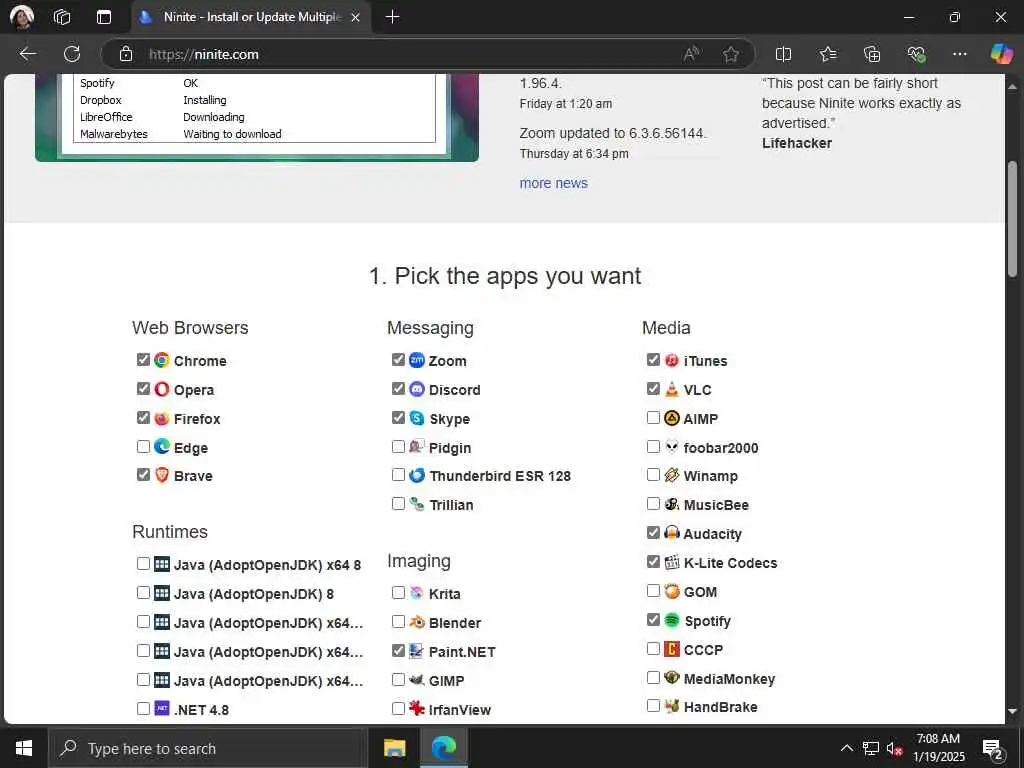1024x768 pixels.
Task: Open Read aloud icon in address bar
Action: tap(691, 54)
